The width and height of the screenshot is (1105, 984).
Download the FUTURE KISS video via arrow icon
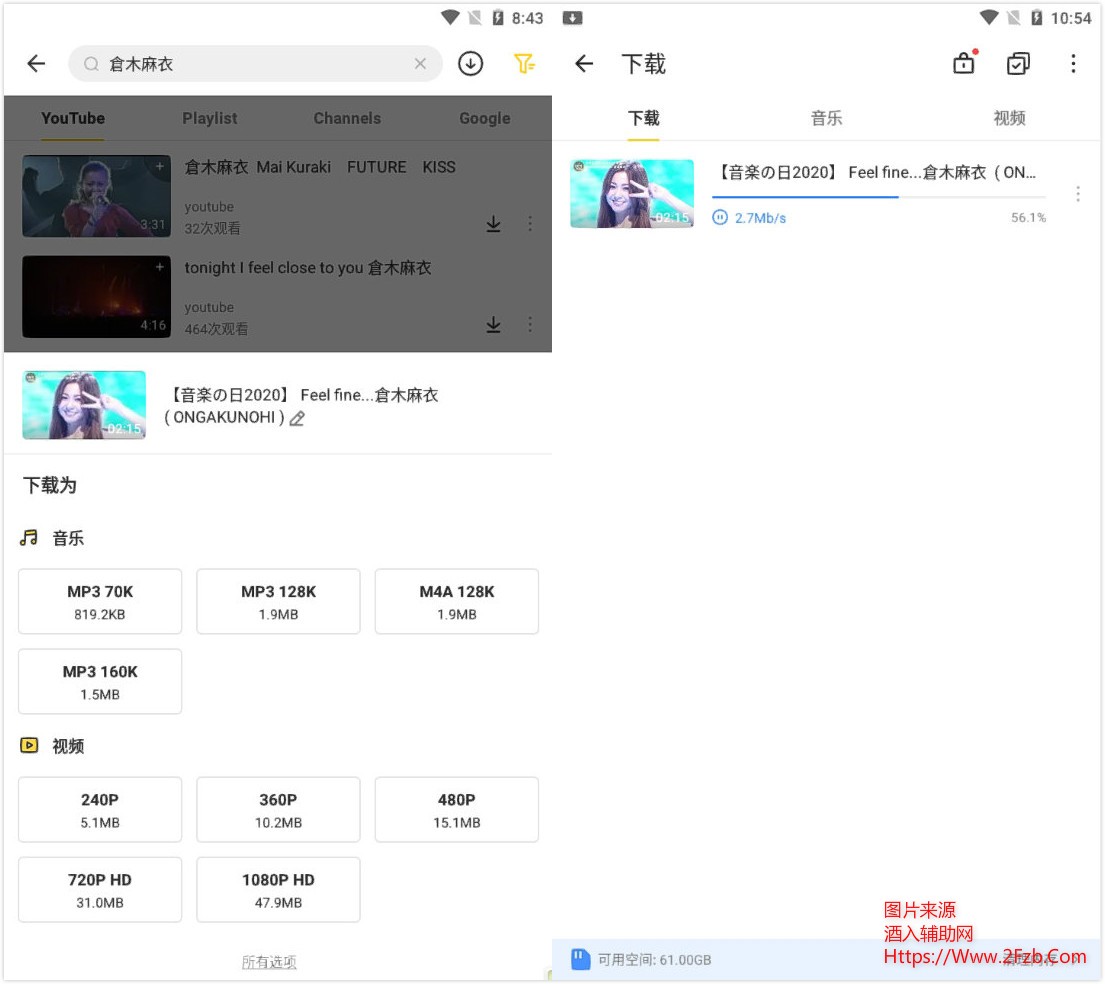493,224
